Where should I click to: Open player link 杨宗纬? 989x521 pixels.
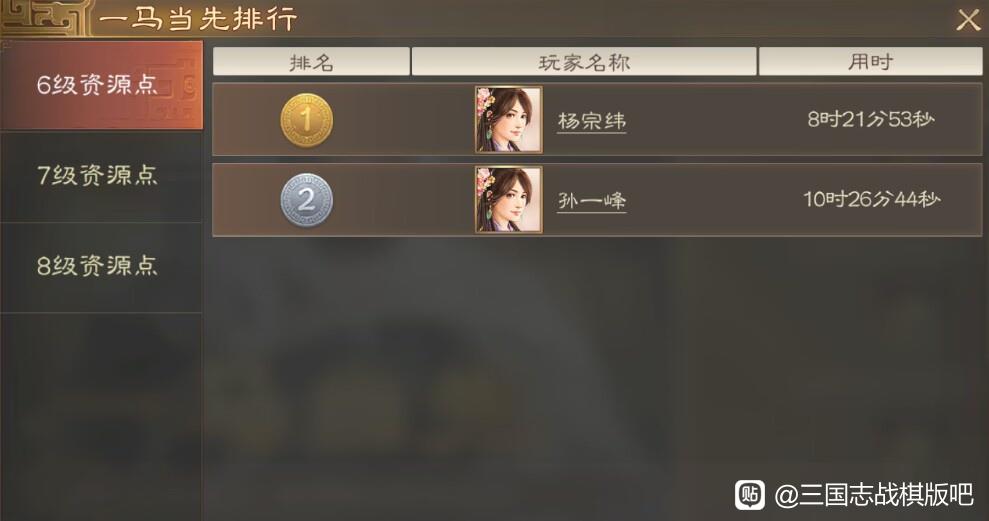[592, 121]
